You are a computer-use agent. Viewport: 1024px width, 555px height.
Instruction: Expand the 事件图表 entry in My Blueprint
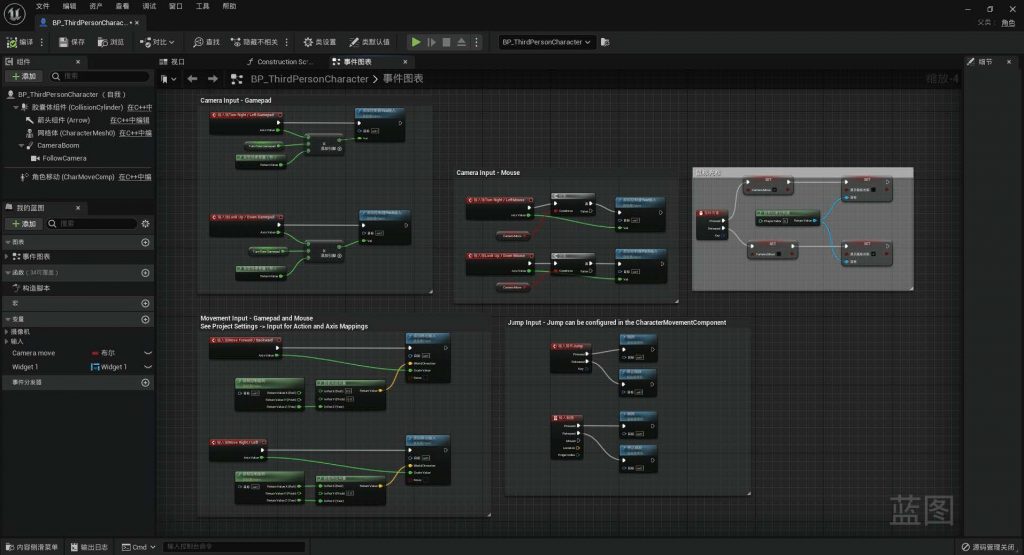pos(7,257)
